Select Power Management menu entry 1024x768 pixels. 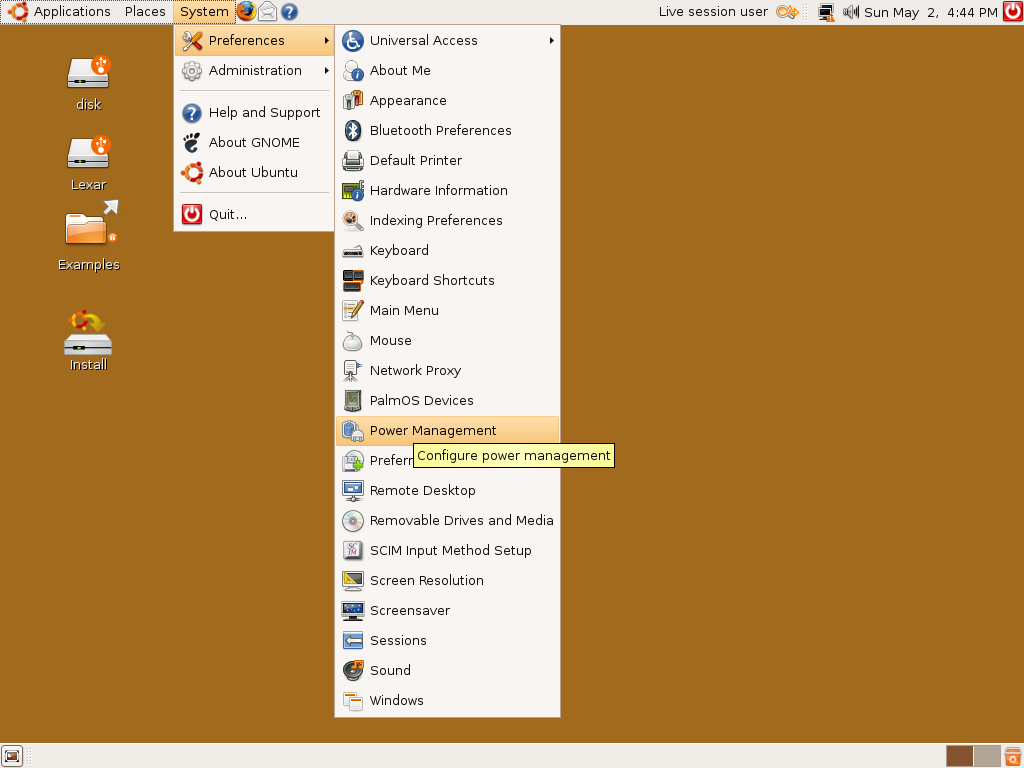tap(448, 430)
